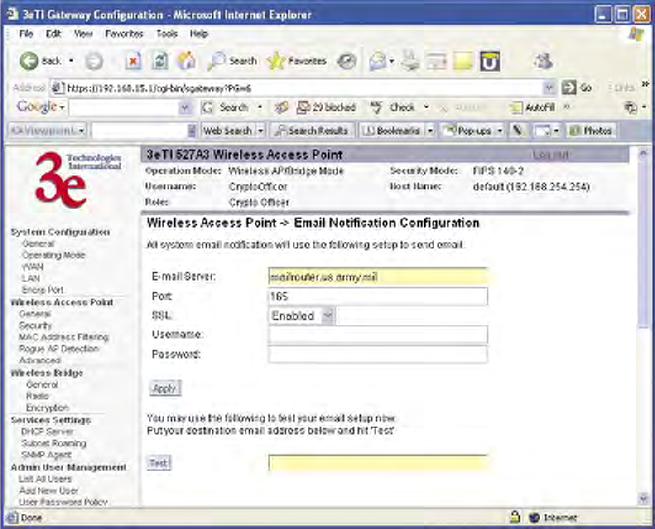This screenshot has height=529, width=655.
Task: Open DHCP Server under Services Settings
Action: (x=47, y=431)
